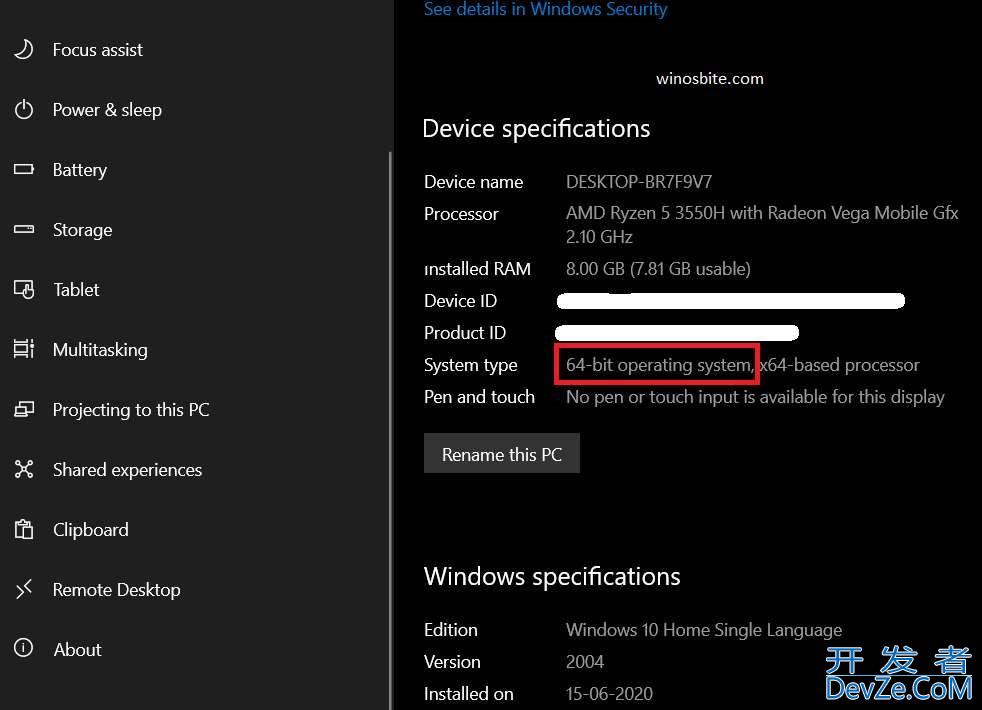
Task: Click the System type label
Action: click(470, 364)
